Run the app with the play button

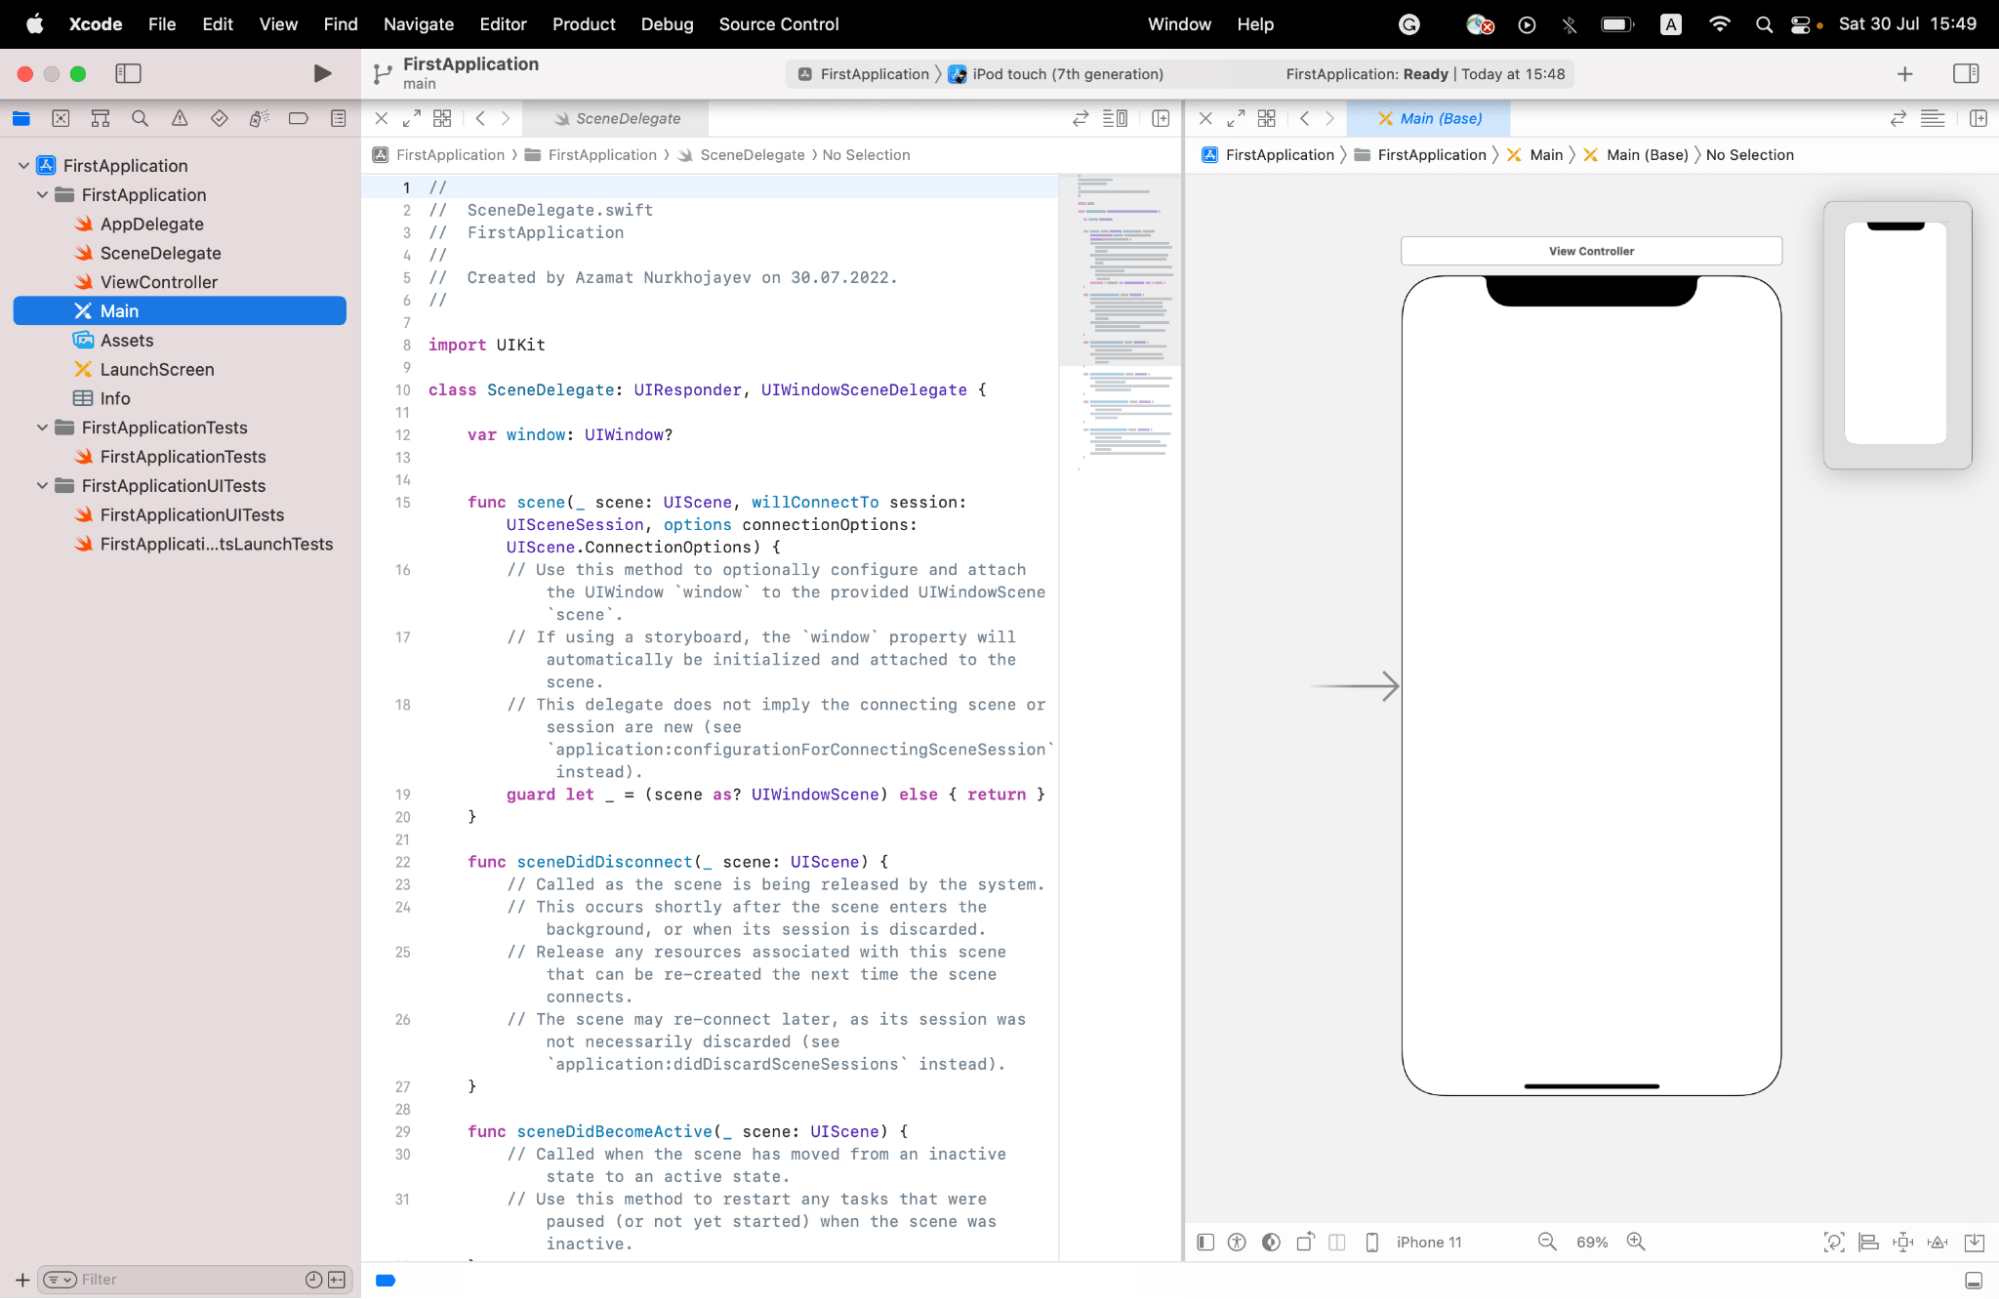point(322,73)
